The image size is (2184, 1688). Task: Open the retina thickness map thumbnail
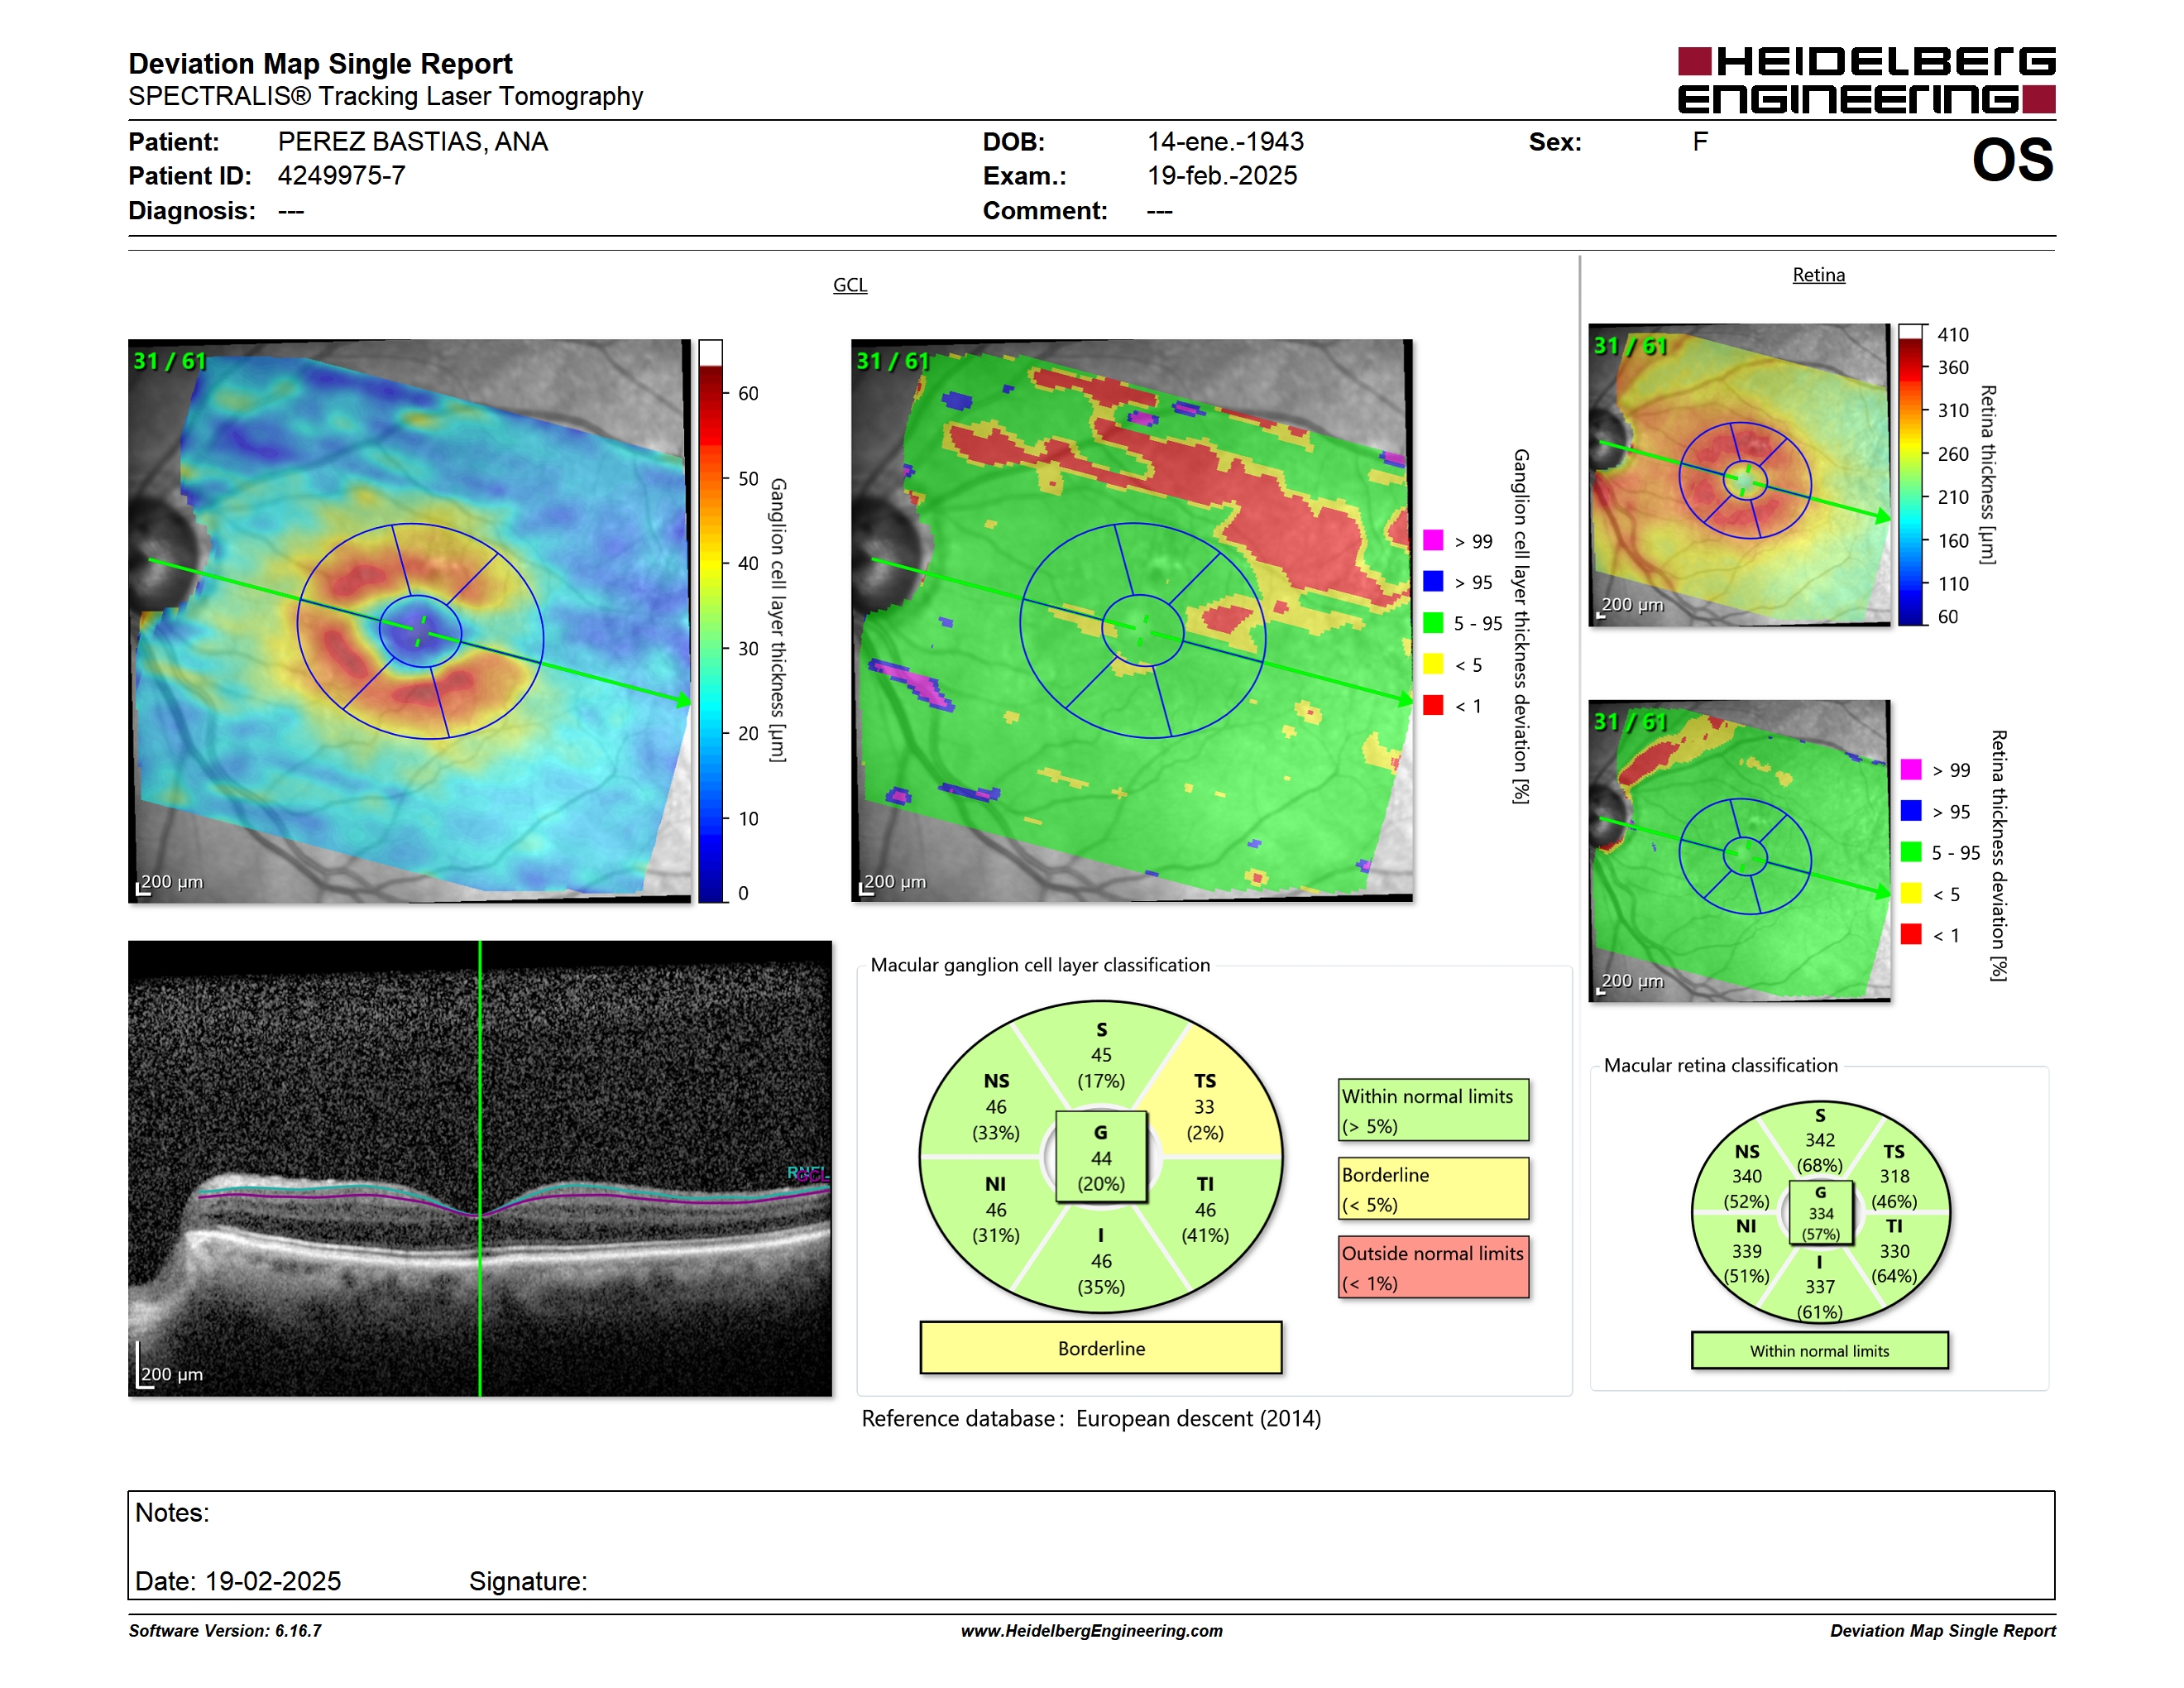point(1739,475)
